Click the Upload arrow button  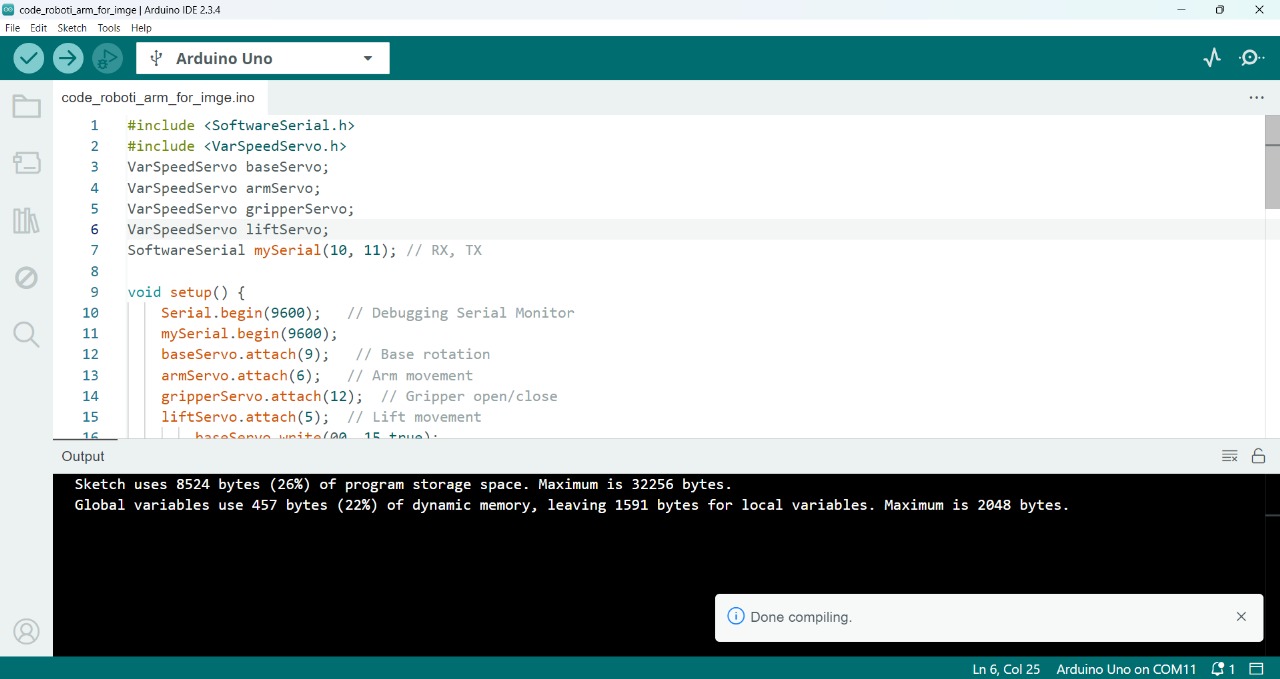point(68,58)
